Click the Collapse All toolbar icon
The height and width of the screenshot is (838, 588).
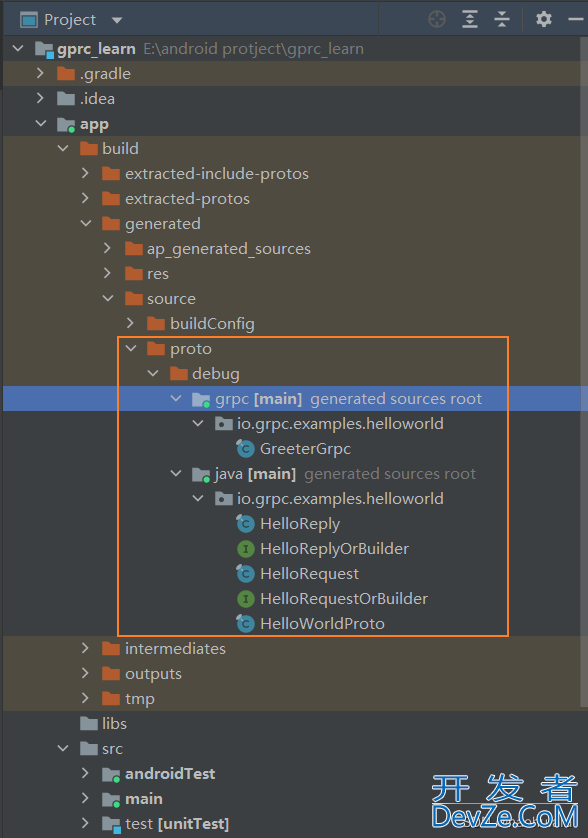pyautogui.click(x=501, y=19)
